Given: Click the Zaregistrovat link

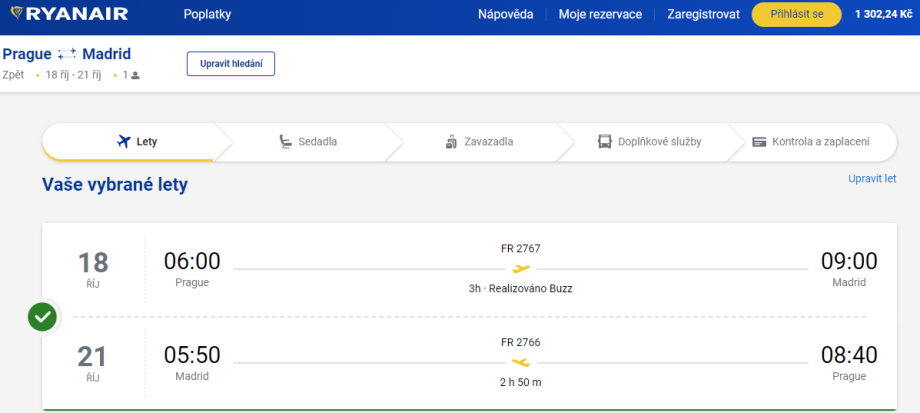Looking at the screenshot, I should coord(703,15).
